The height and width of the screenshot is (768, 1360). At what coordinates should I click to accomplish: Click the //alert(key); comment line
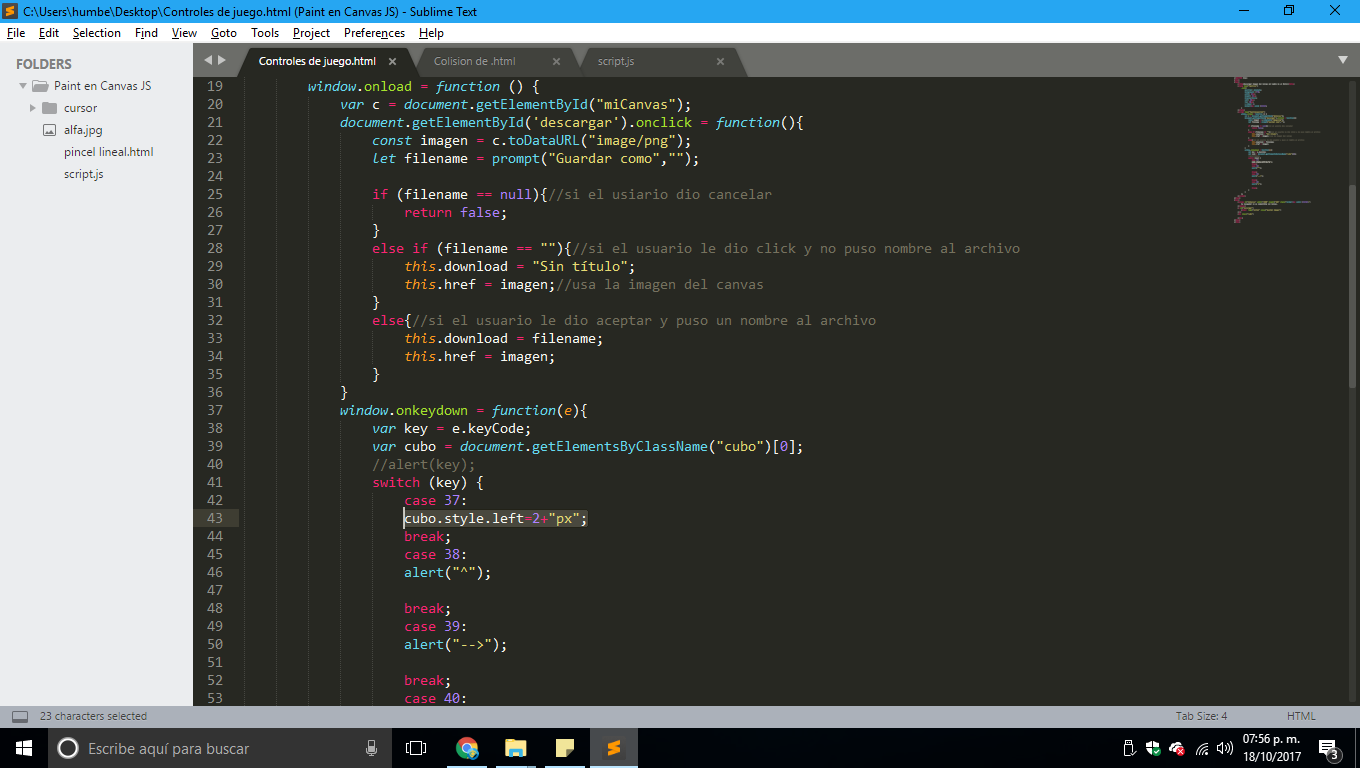pyautogui.click(x=424, y=464)
